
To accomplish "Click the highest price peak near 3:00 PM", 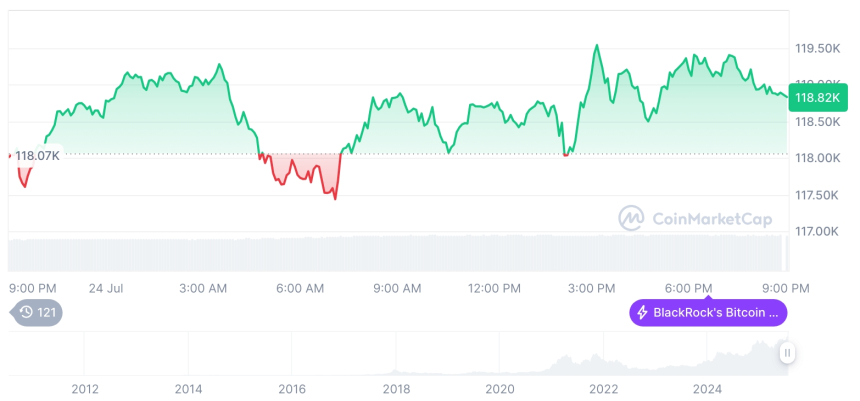I will pos(597,45).
